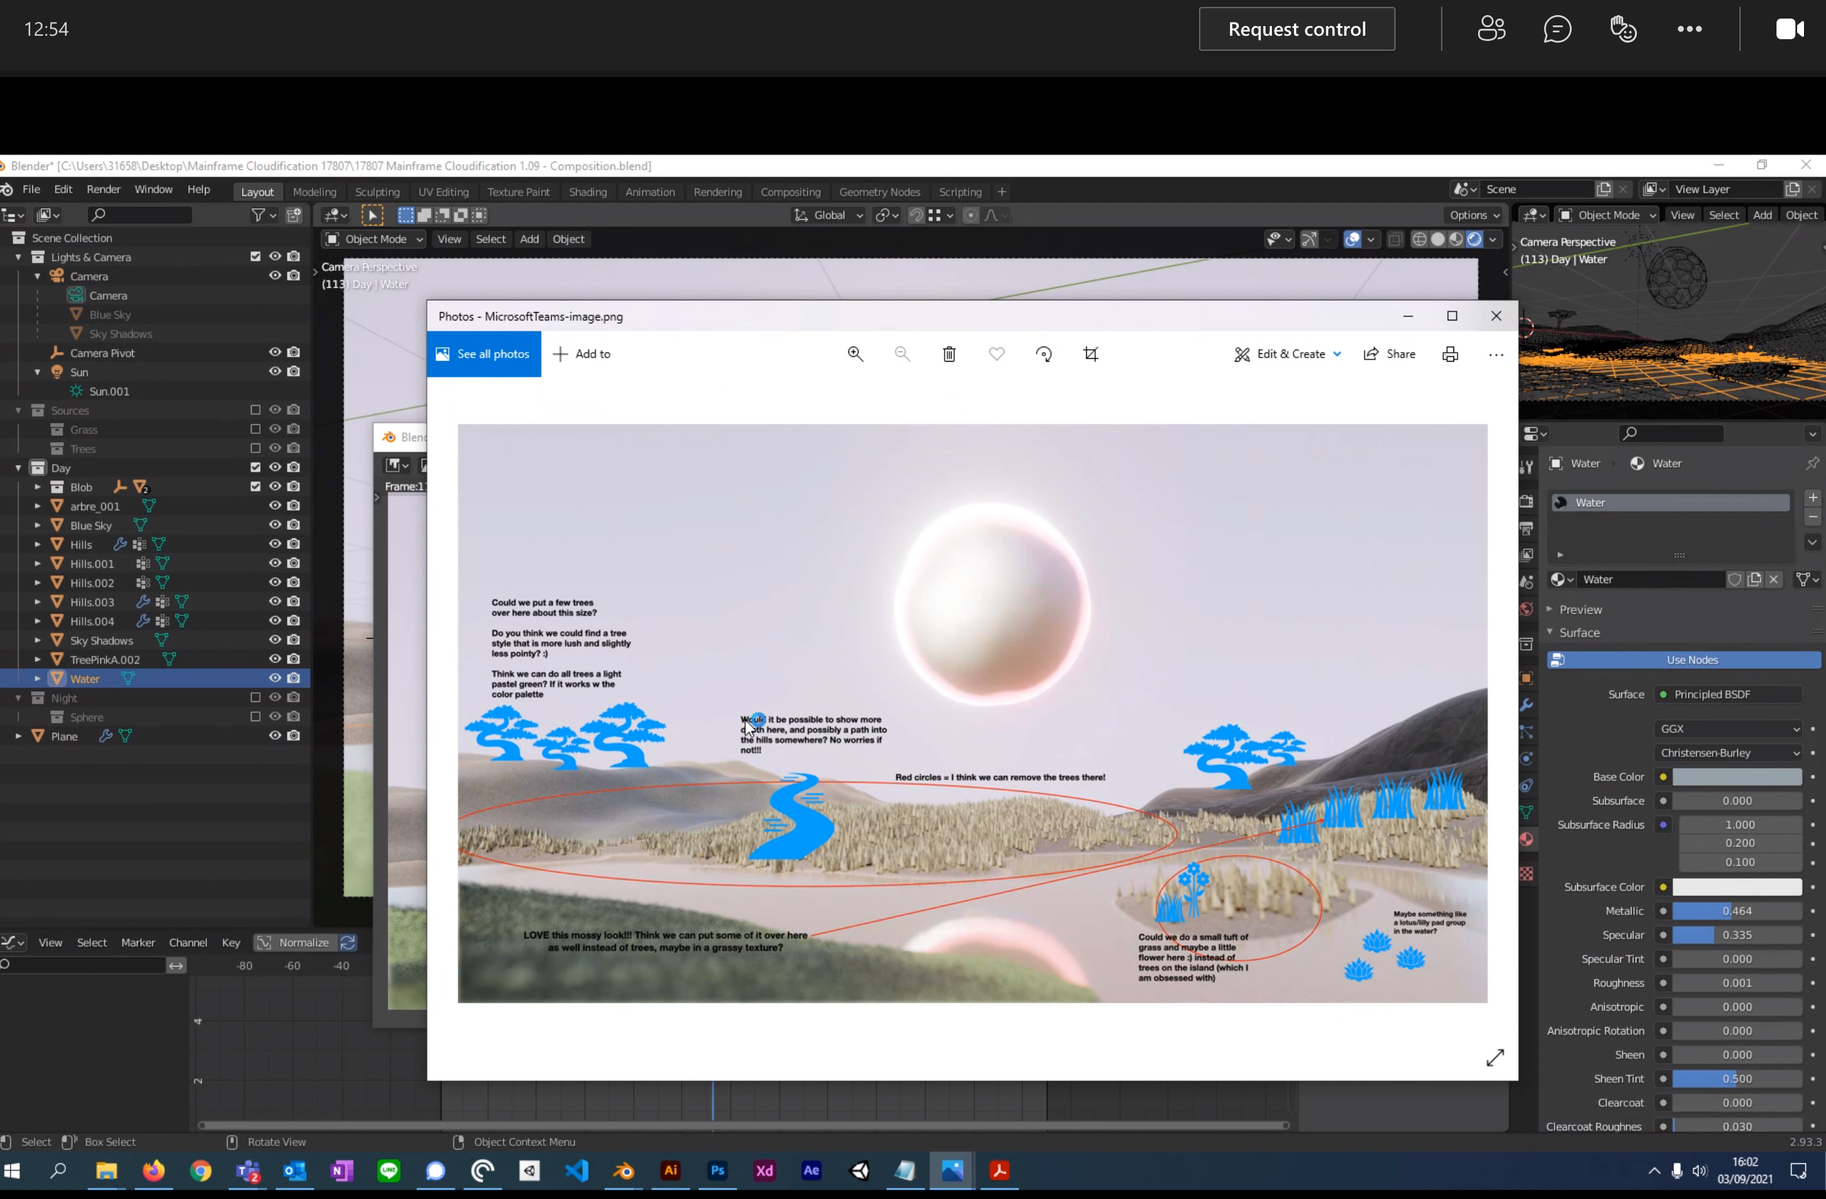Toggle Teams camera icon
The width and height of the screenshot is (1826, 1199).
(1790, 29)
